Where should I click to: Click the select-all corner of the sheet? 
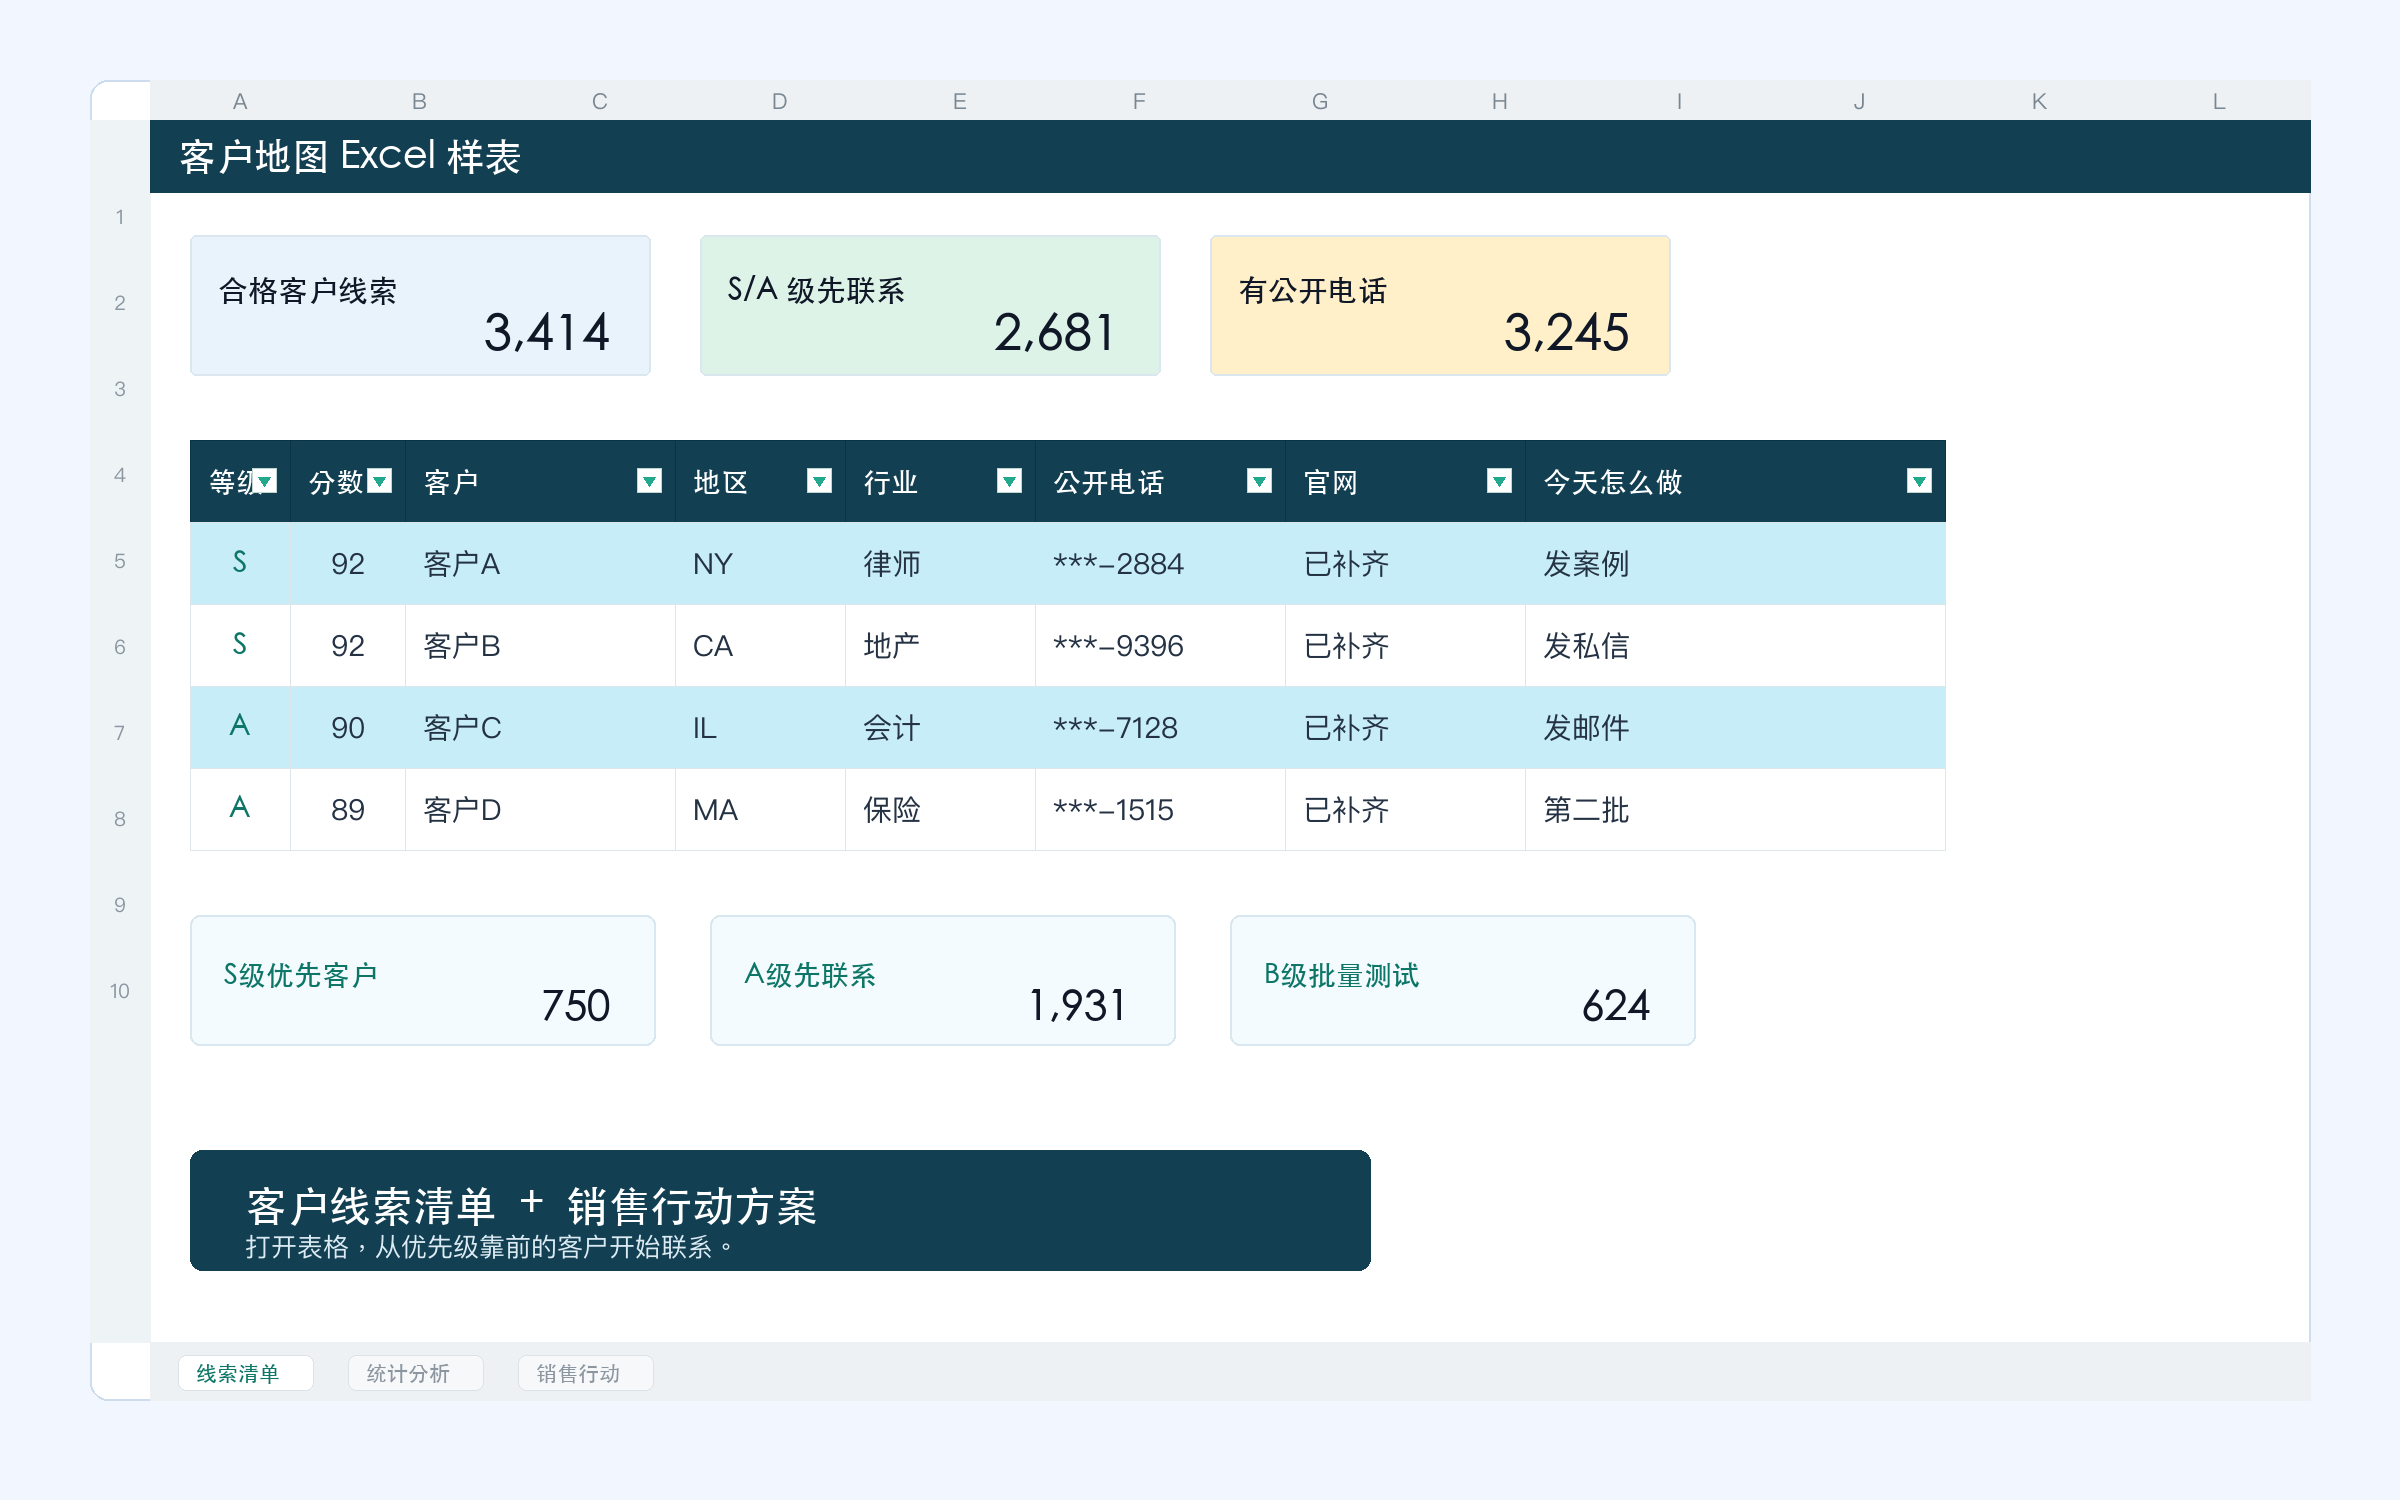[x=121, y=101]
